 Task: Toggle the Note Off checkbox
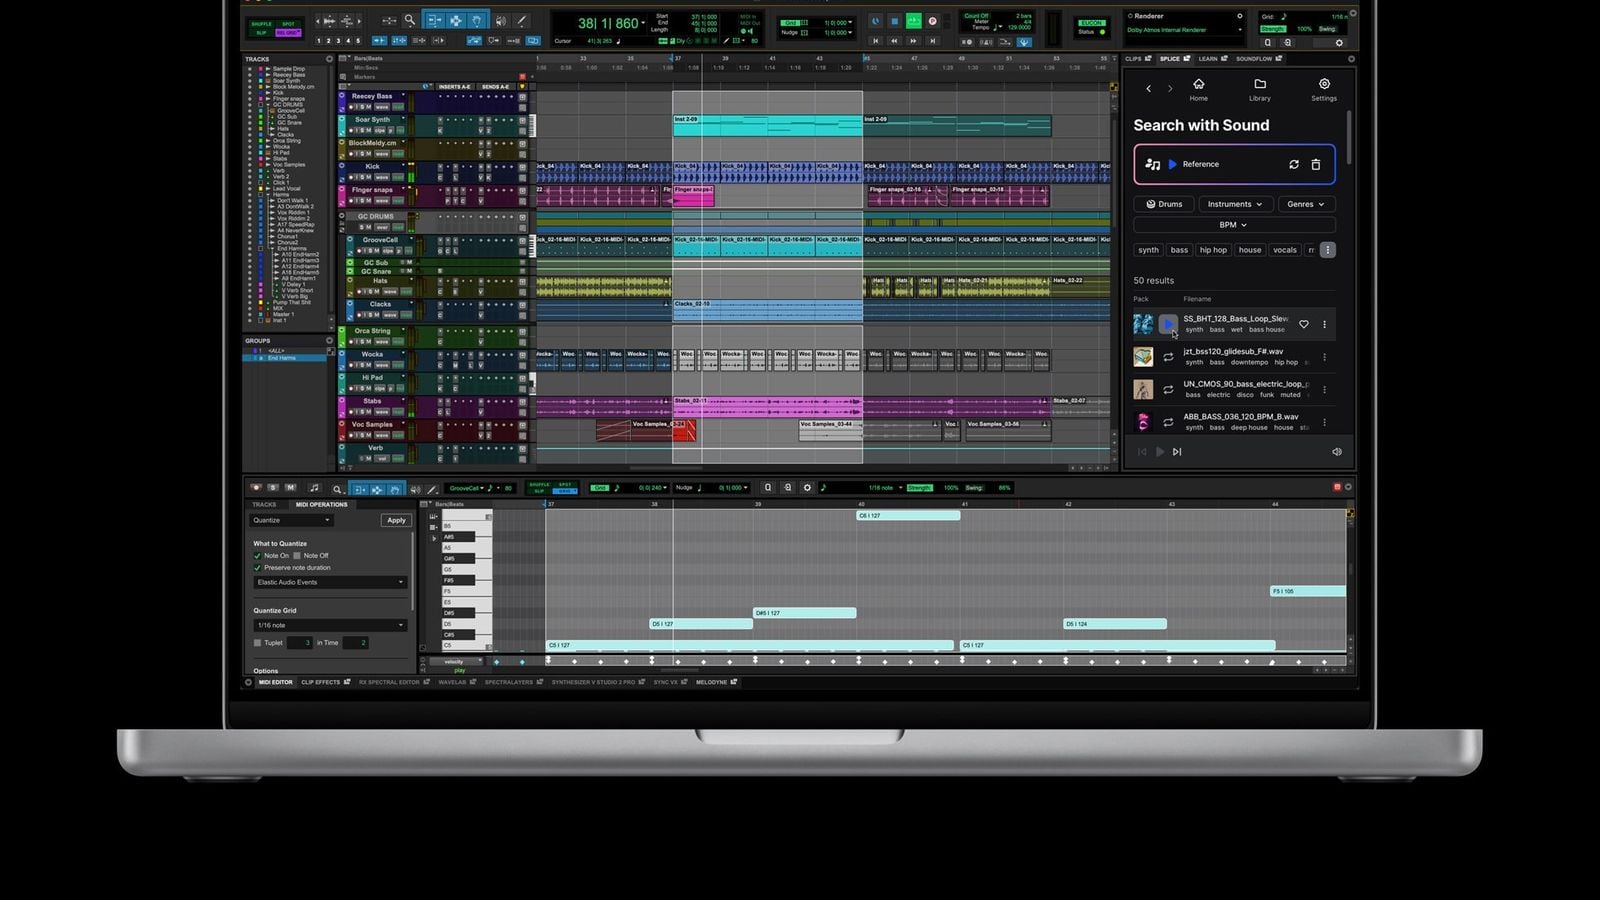[297, 556]
